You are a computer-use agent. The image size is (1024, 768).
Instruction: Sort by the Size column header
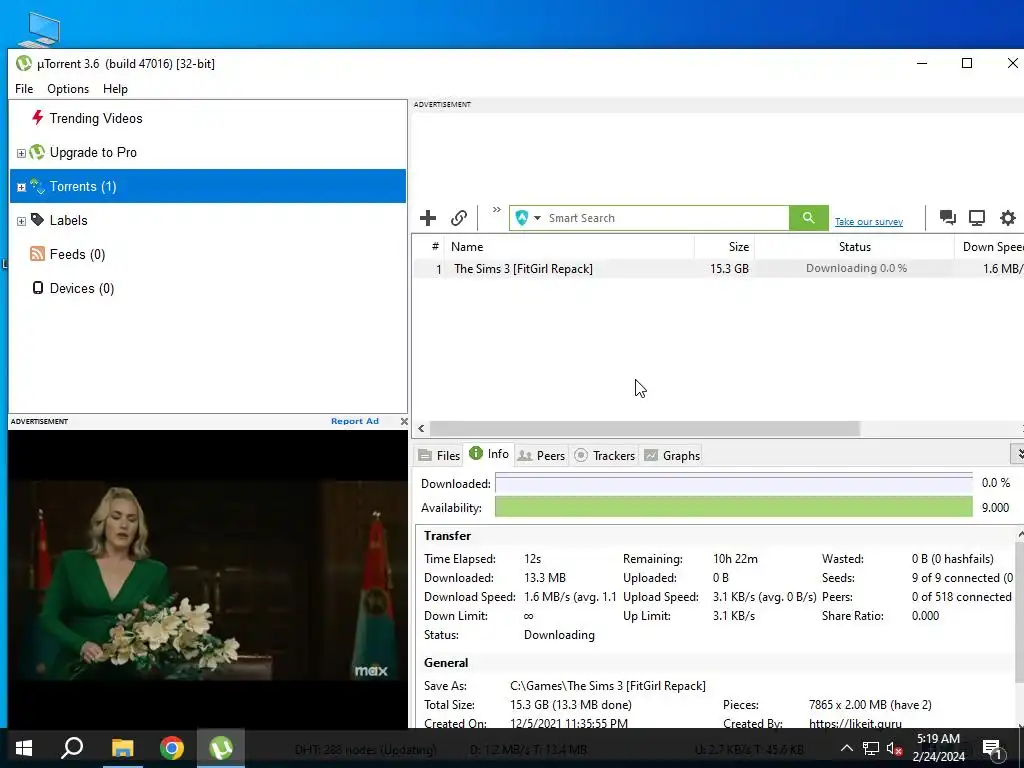point(724,247)
